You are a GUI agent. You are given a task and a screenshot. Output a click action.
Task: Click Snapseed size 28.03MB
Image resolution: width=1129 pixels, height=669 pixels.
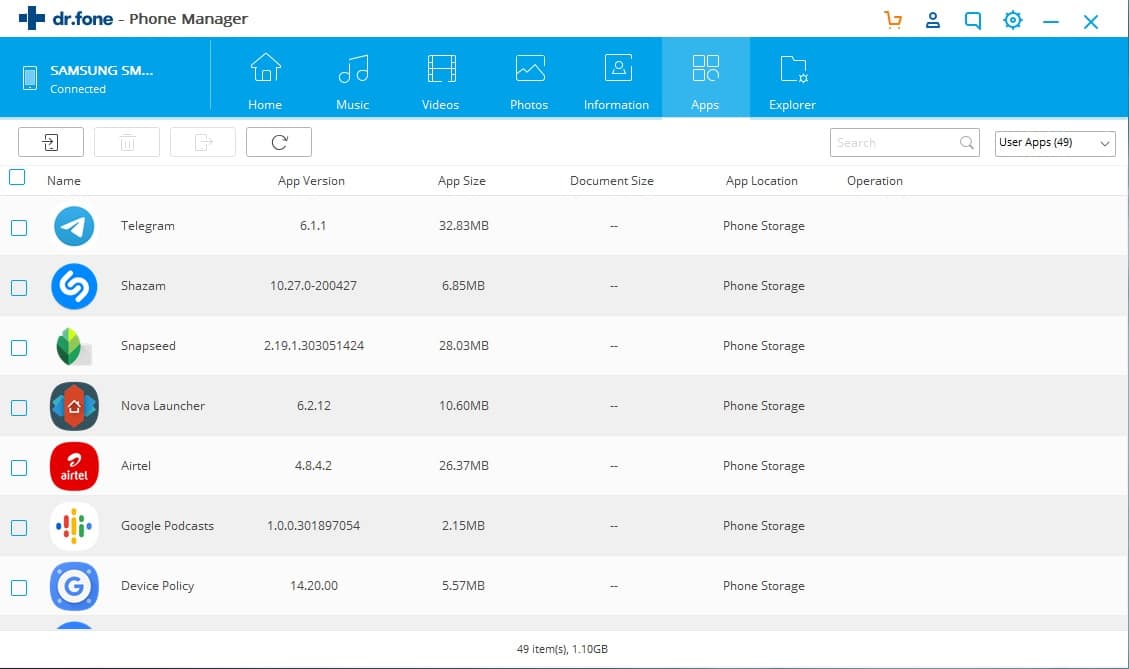464,346
